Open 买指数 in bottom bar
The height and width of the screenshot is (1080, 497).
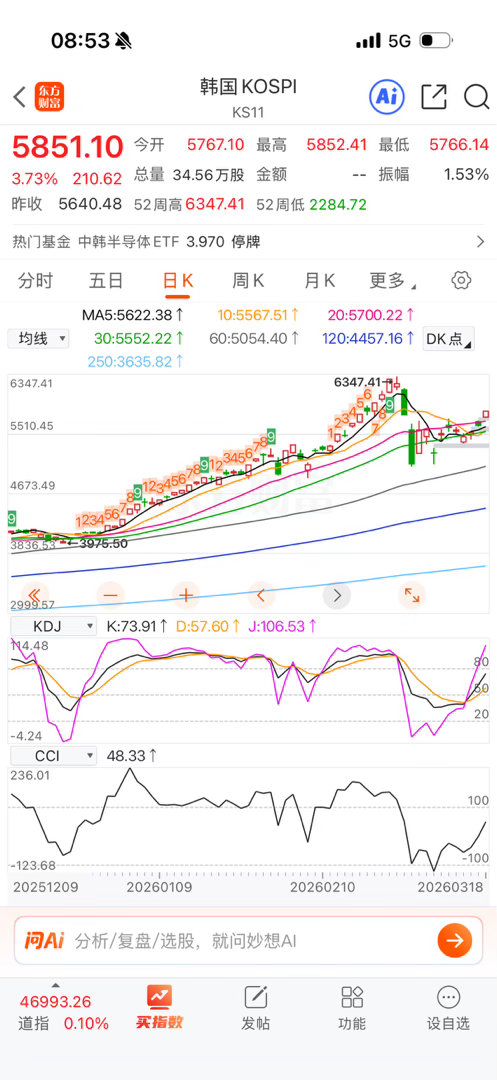pyautogui.click(x=160, y=1008)
